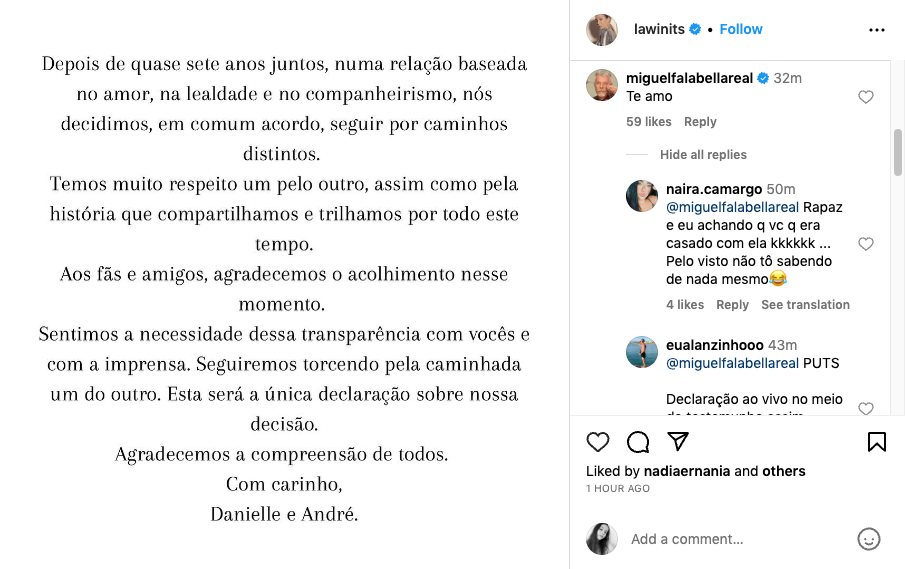Viewport: 905px width, 569px height.
Task: Show "59 likes" on miguelfalabellareal's comment
Action: pos(648,122)
